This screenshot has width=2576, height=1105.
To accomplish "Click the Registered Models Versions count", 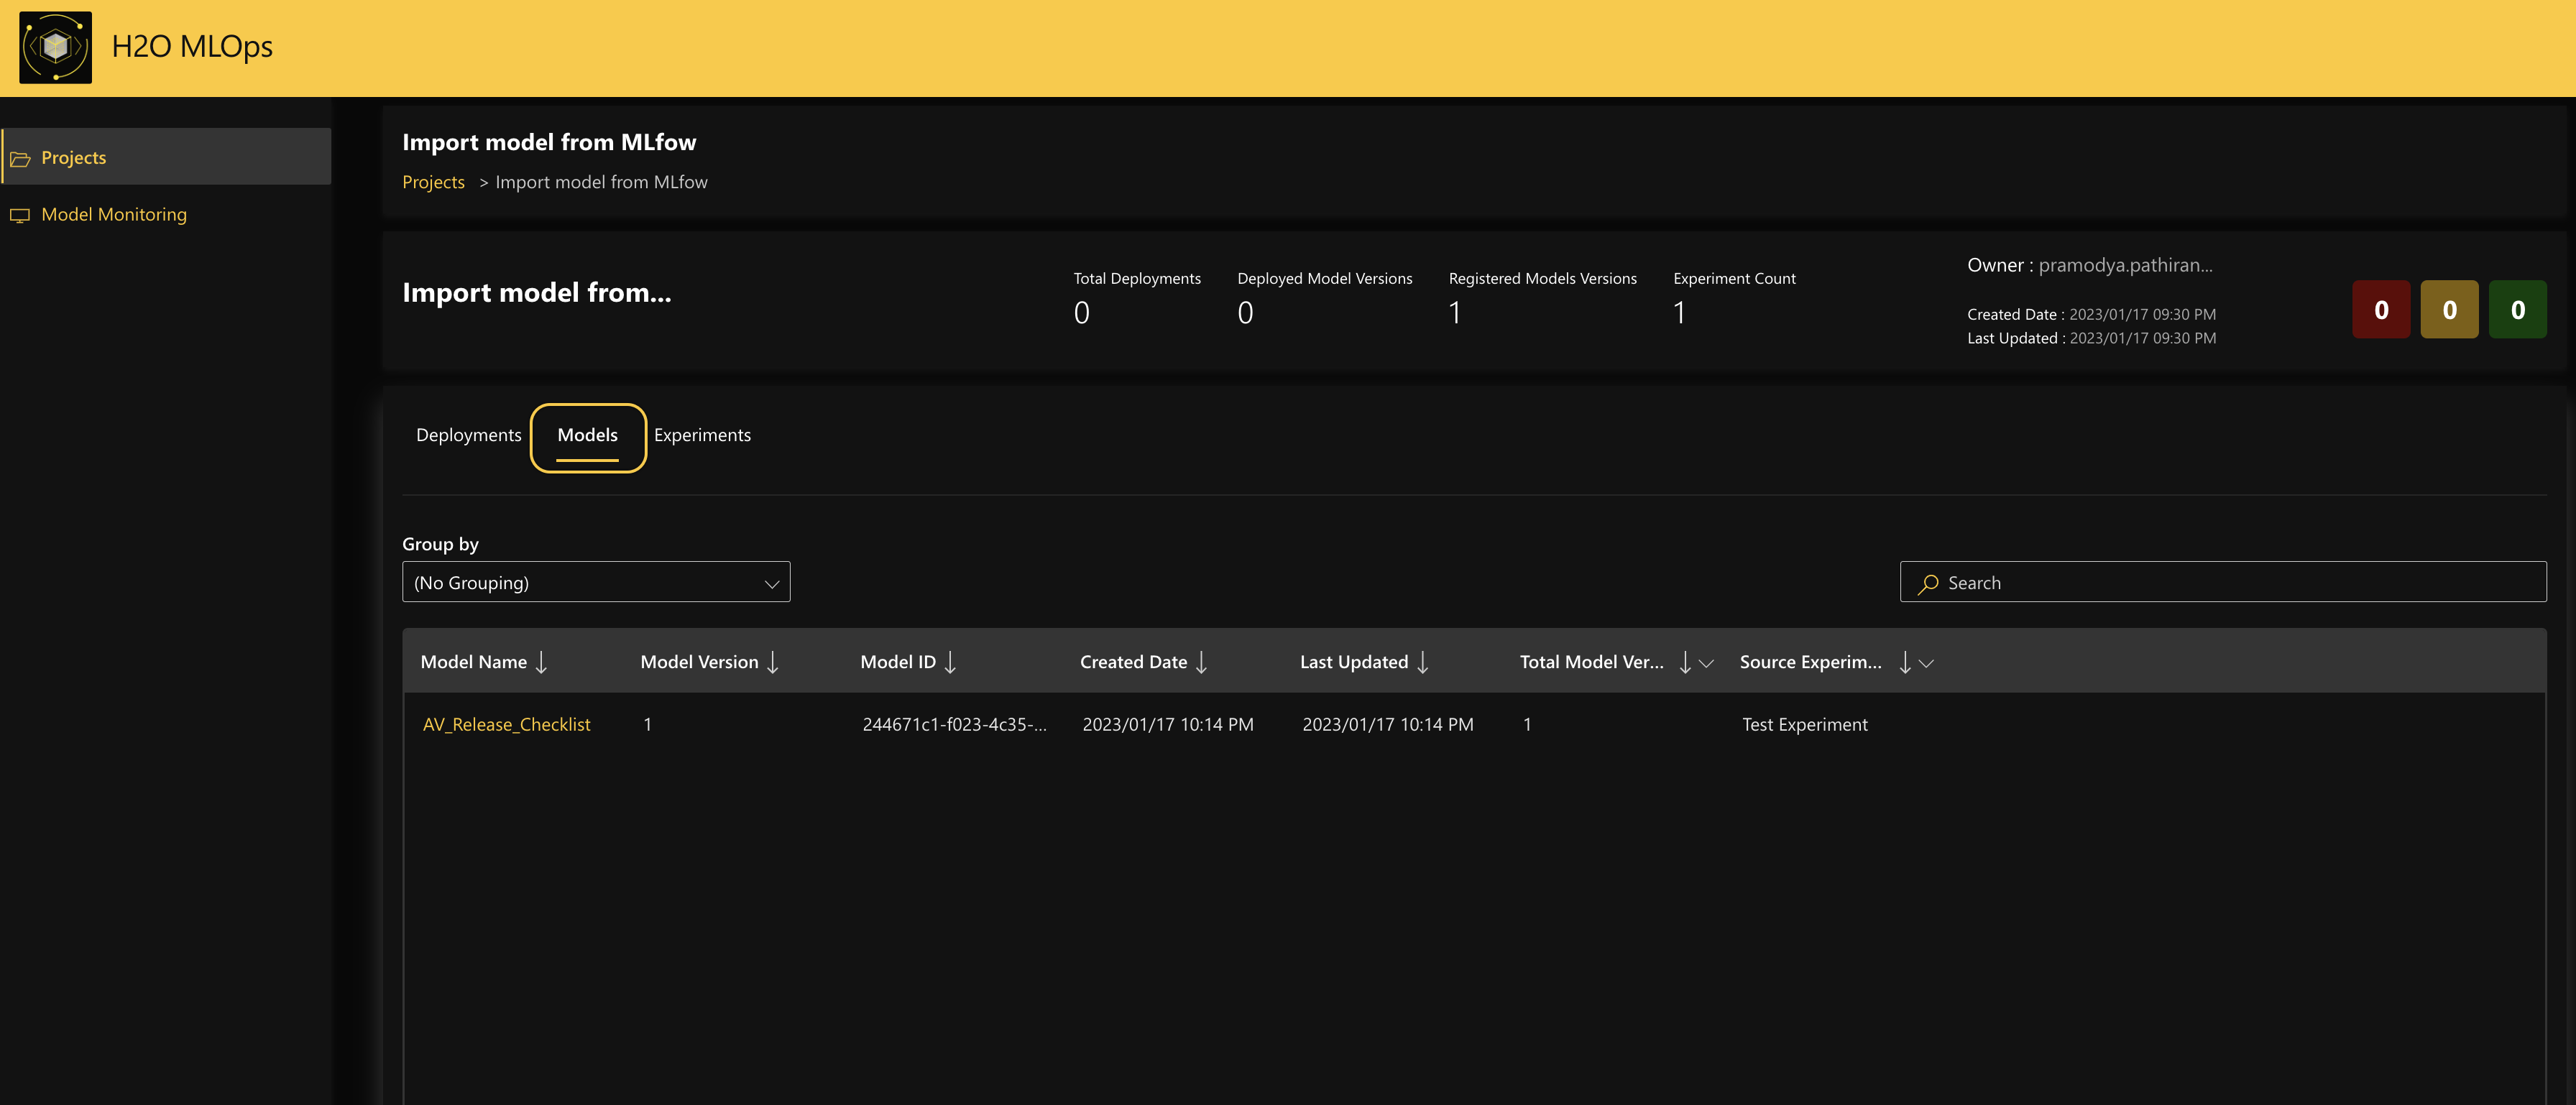I will tap(1455, 313).
